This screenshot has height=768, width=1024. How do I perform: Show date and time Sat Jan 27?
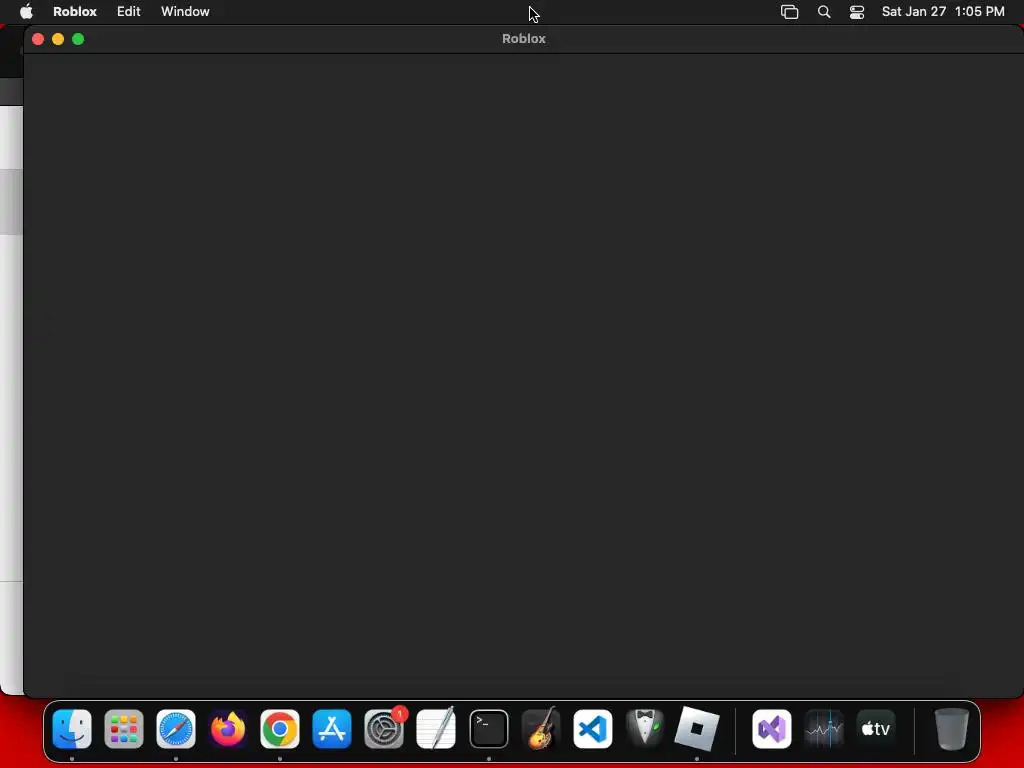942,11
